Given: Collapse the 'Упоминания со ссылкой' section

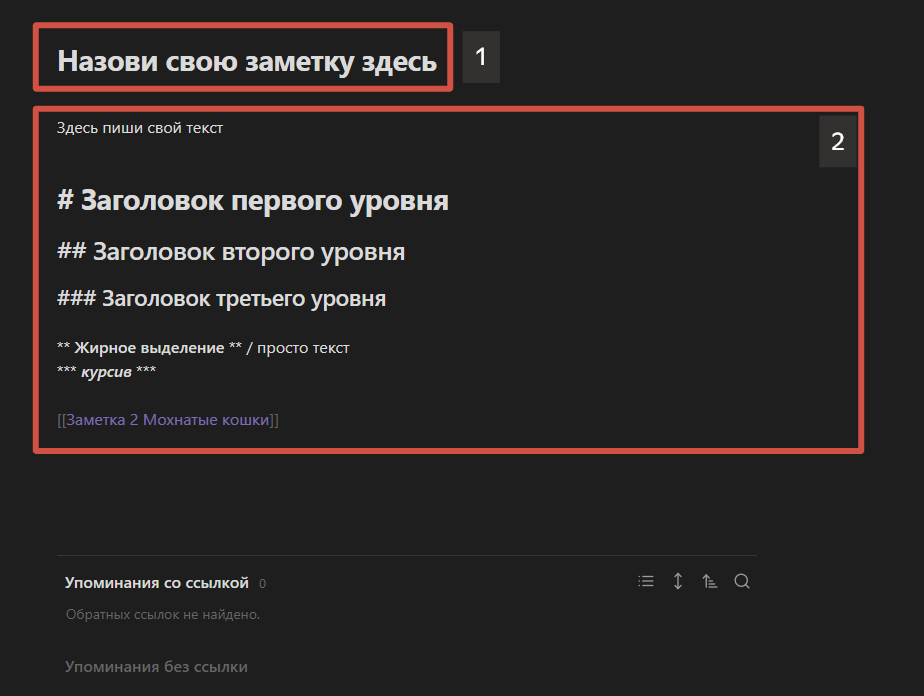Looking at the screenshot, I should 157,583.
